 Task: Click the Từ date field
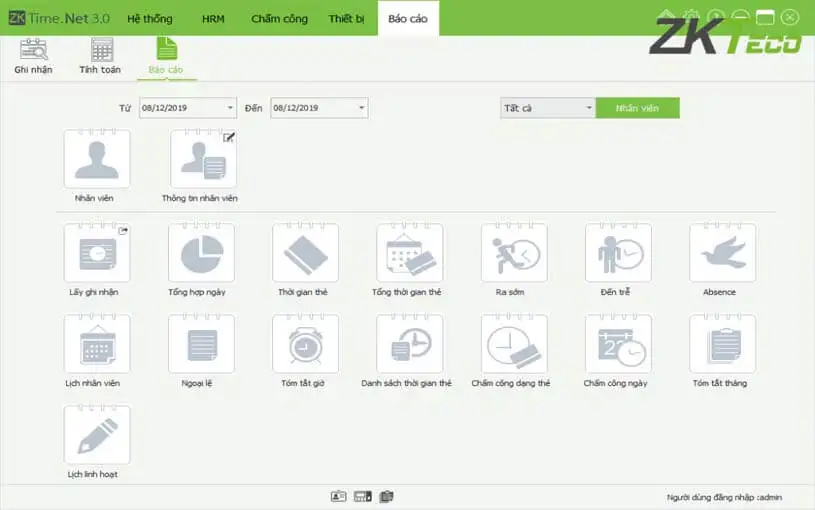188,108
